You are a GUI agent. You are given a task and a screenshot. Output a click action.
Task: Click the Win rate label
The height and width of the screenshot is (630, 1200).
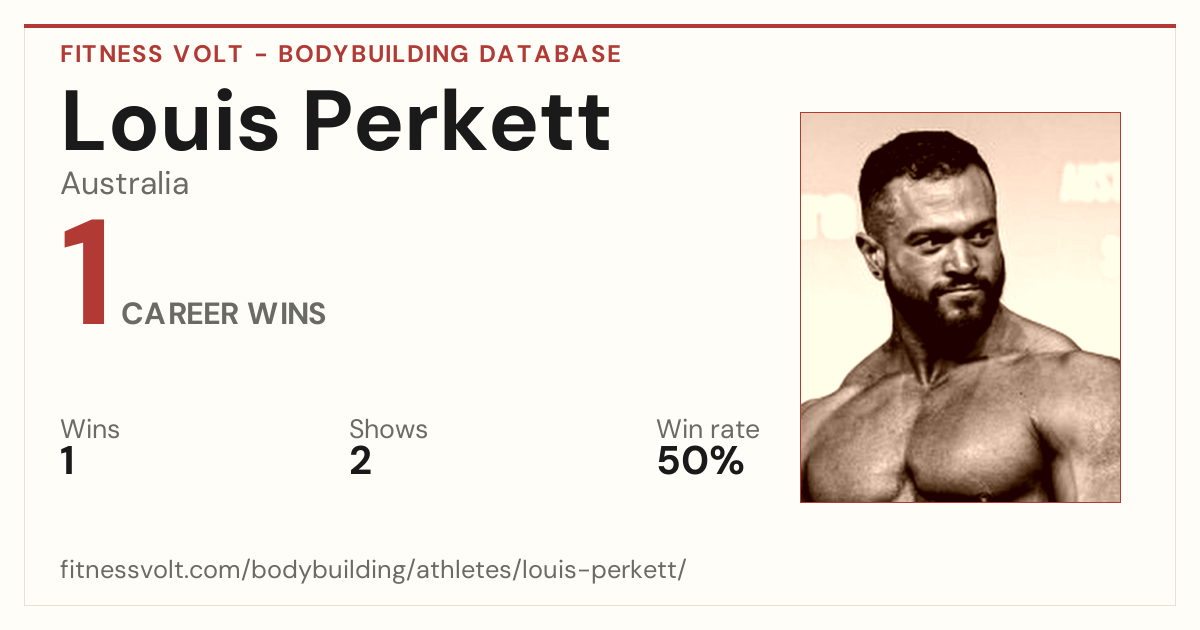[708, 430]
